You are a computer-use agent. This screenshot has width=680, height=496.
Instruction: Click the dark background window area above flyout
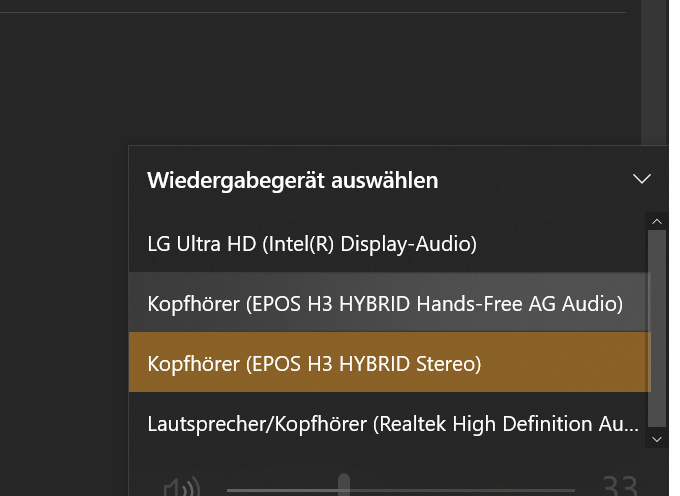(300, 80)
